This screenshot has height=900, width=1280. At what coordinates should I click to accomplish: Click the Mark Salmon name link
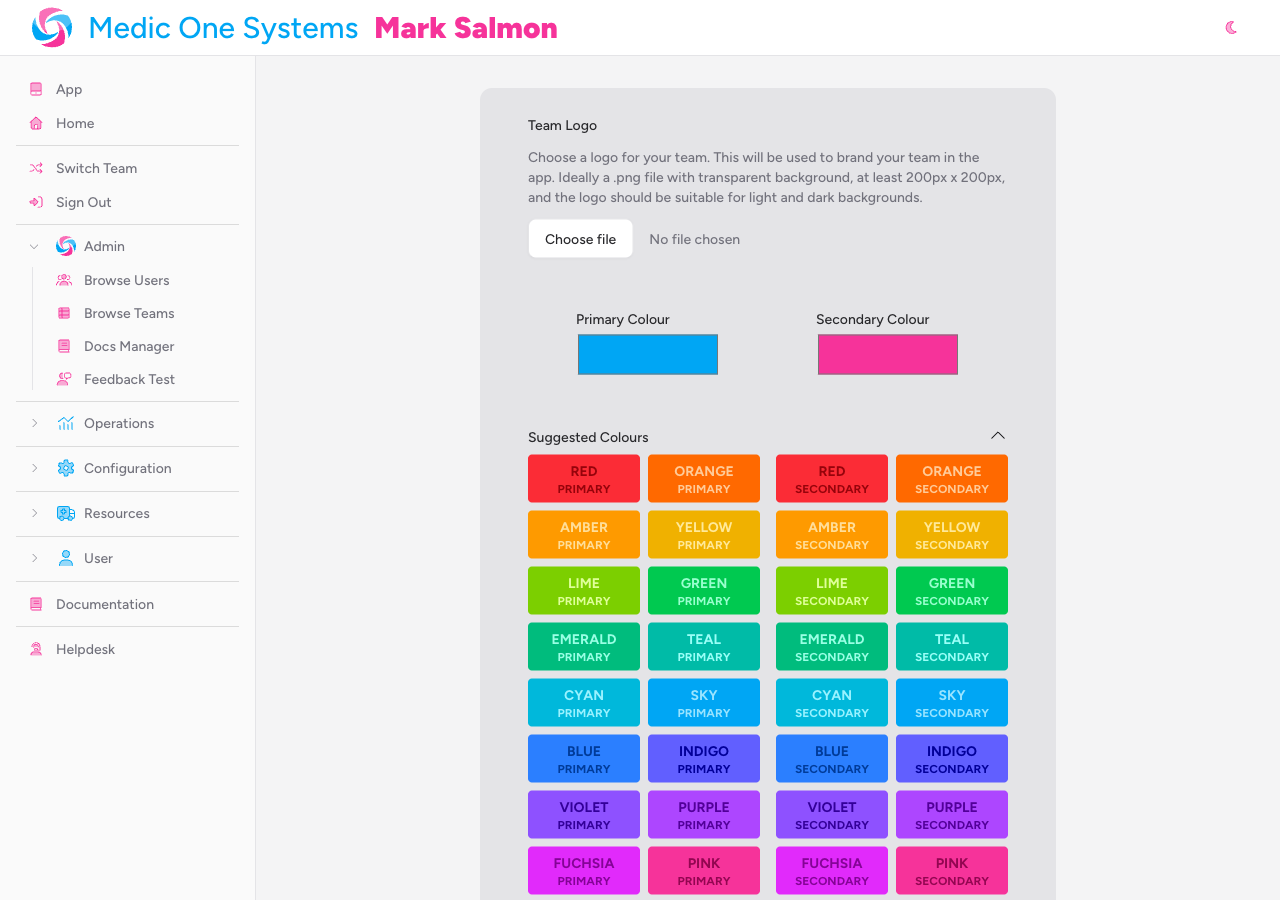(x=466, y=28)
